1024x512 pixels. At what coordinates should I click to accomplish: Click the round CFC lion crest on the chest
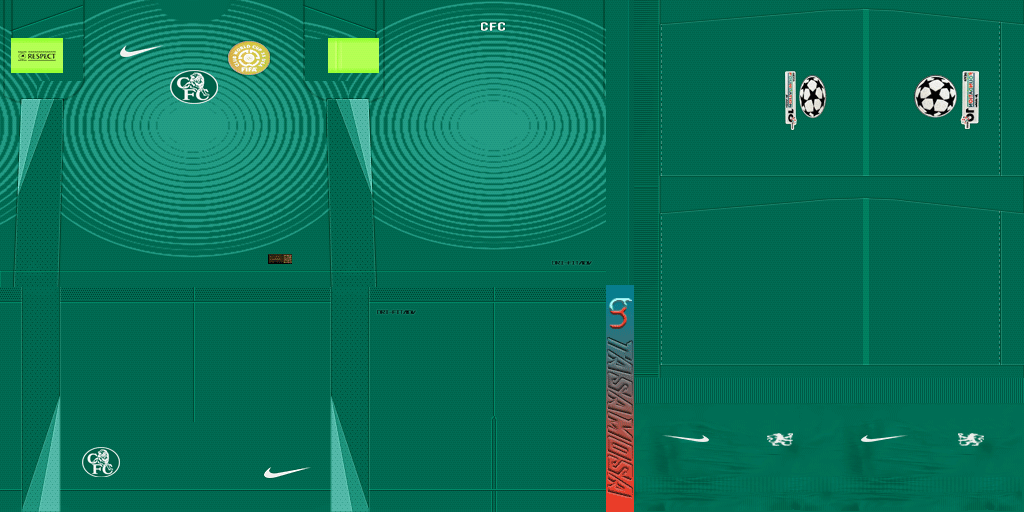194,87
